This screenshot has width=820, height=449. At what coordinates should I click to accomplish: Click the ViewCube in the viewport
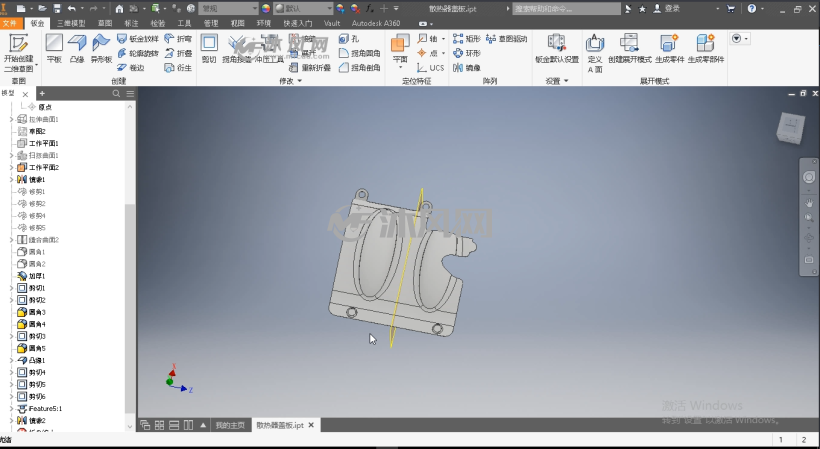tap(790, 127)
